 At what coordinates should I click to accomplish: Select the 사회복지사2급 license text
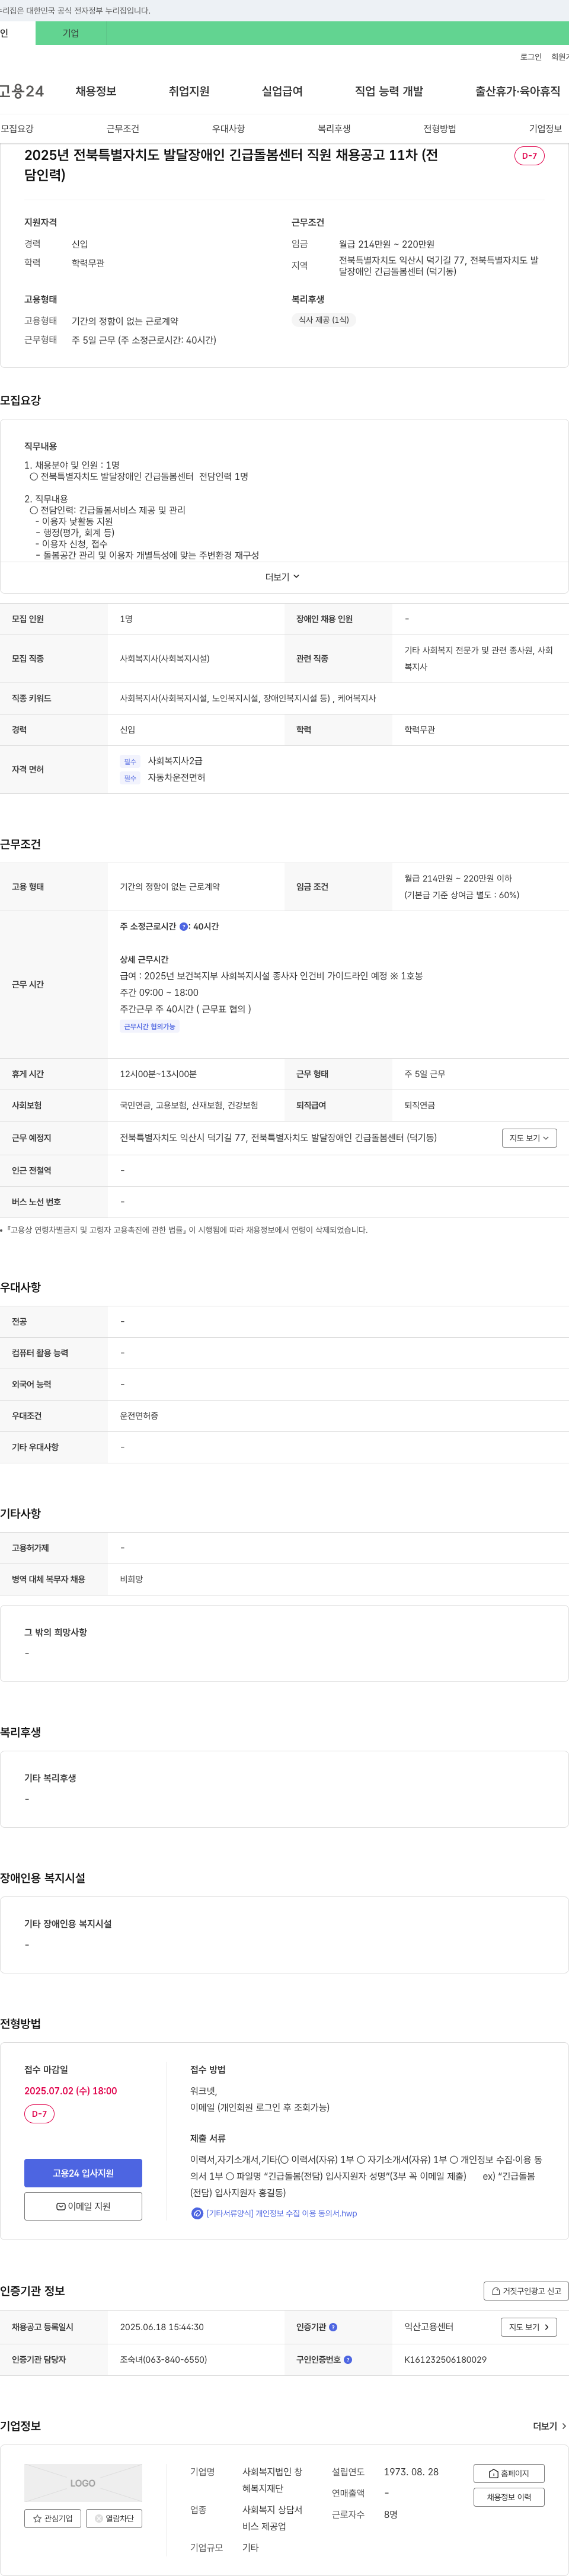tap(175, 761)
